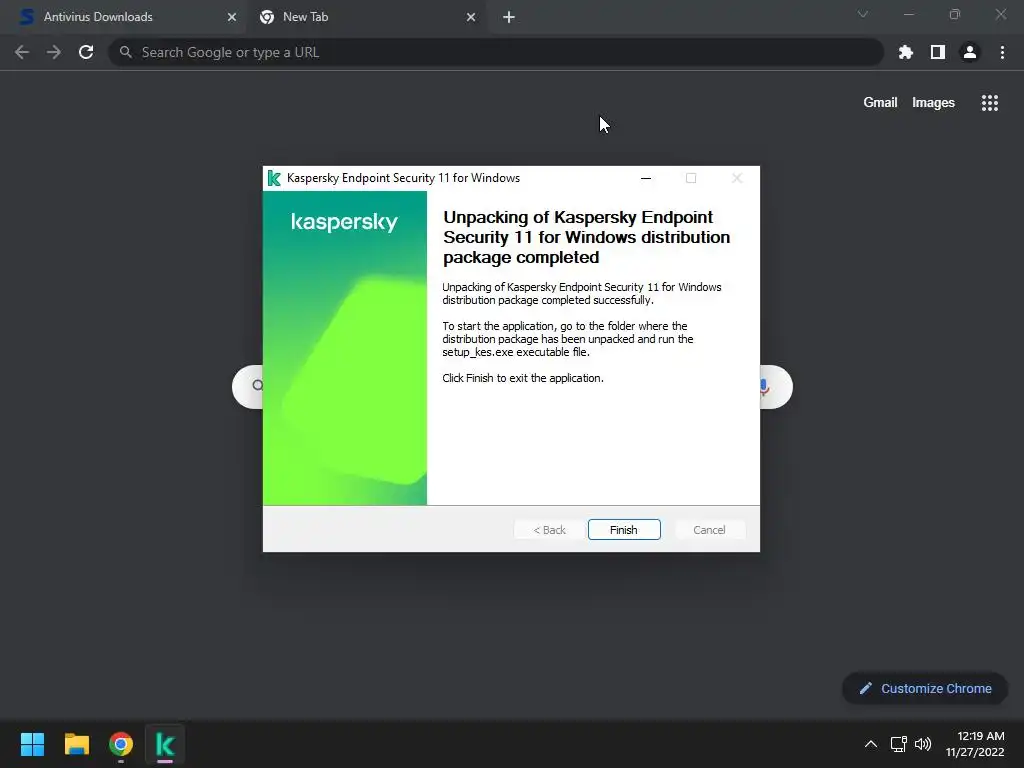The width and height of the screenshot is (1024, 768).
Task: Click the Cancel button in Kaspersky dialog
Action: tap(709, 530)
